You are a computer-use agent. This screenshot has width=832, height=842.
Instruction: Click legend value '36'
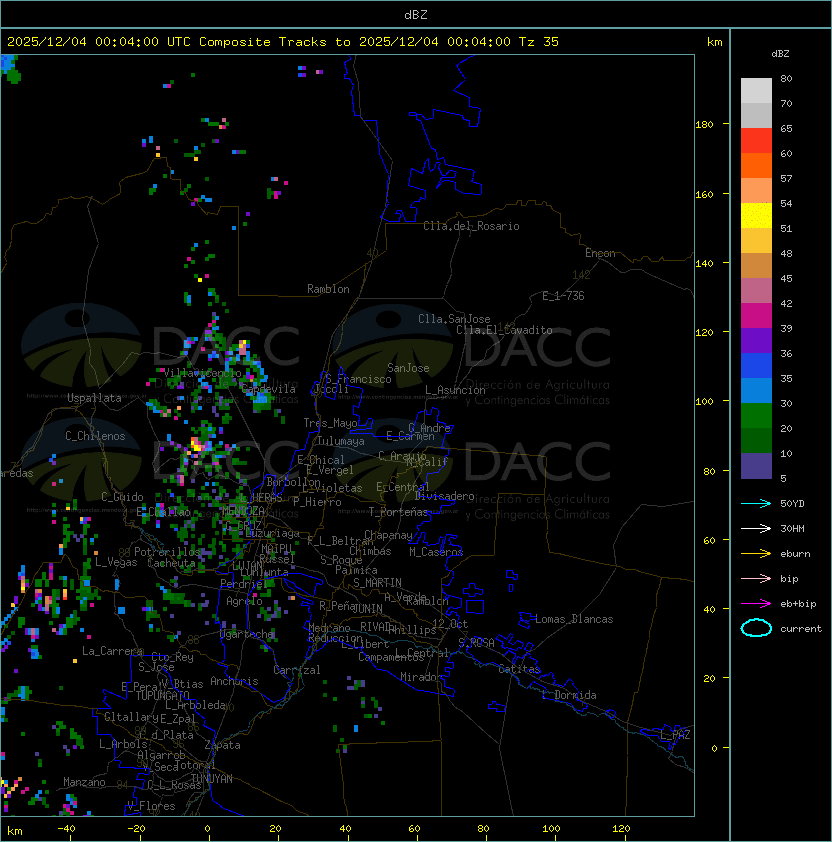click(786, 353)
